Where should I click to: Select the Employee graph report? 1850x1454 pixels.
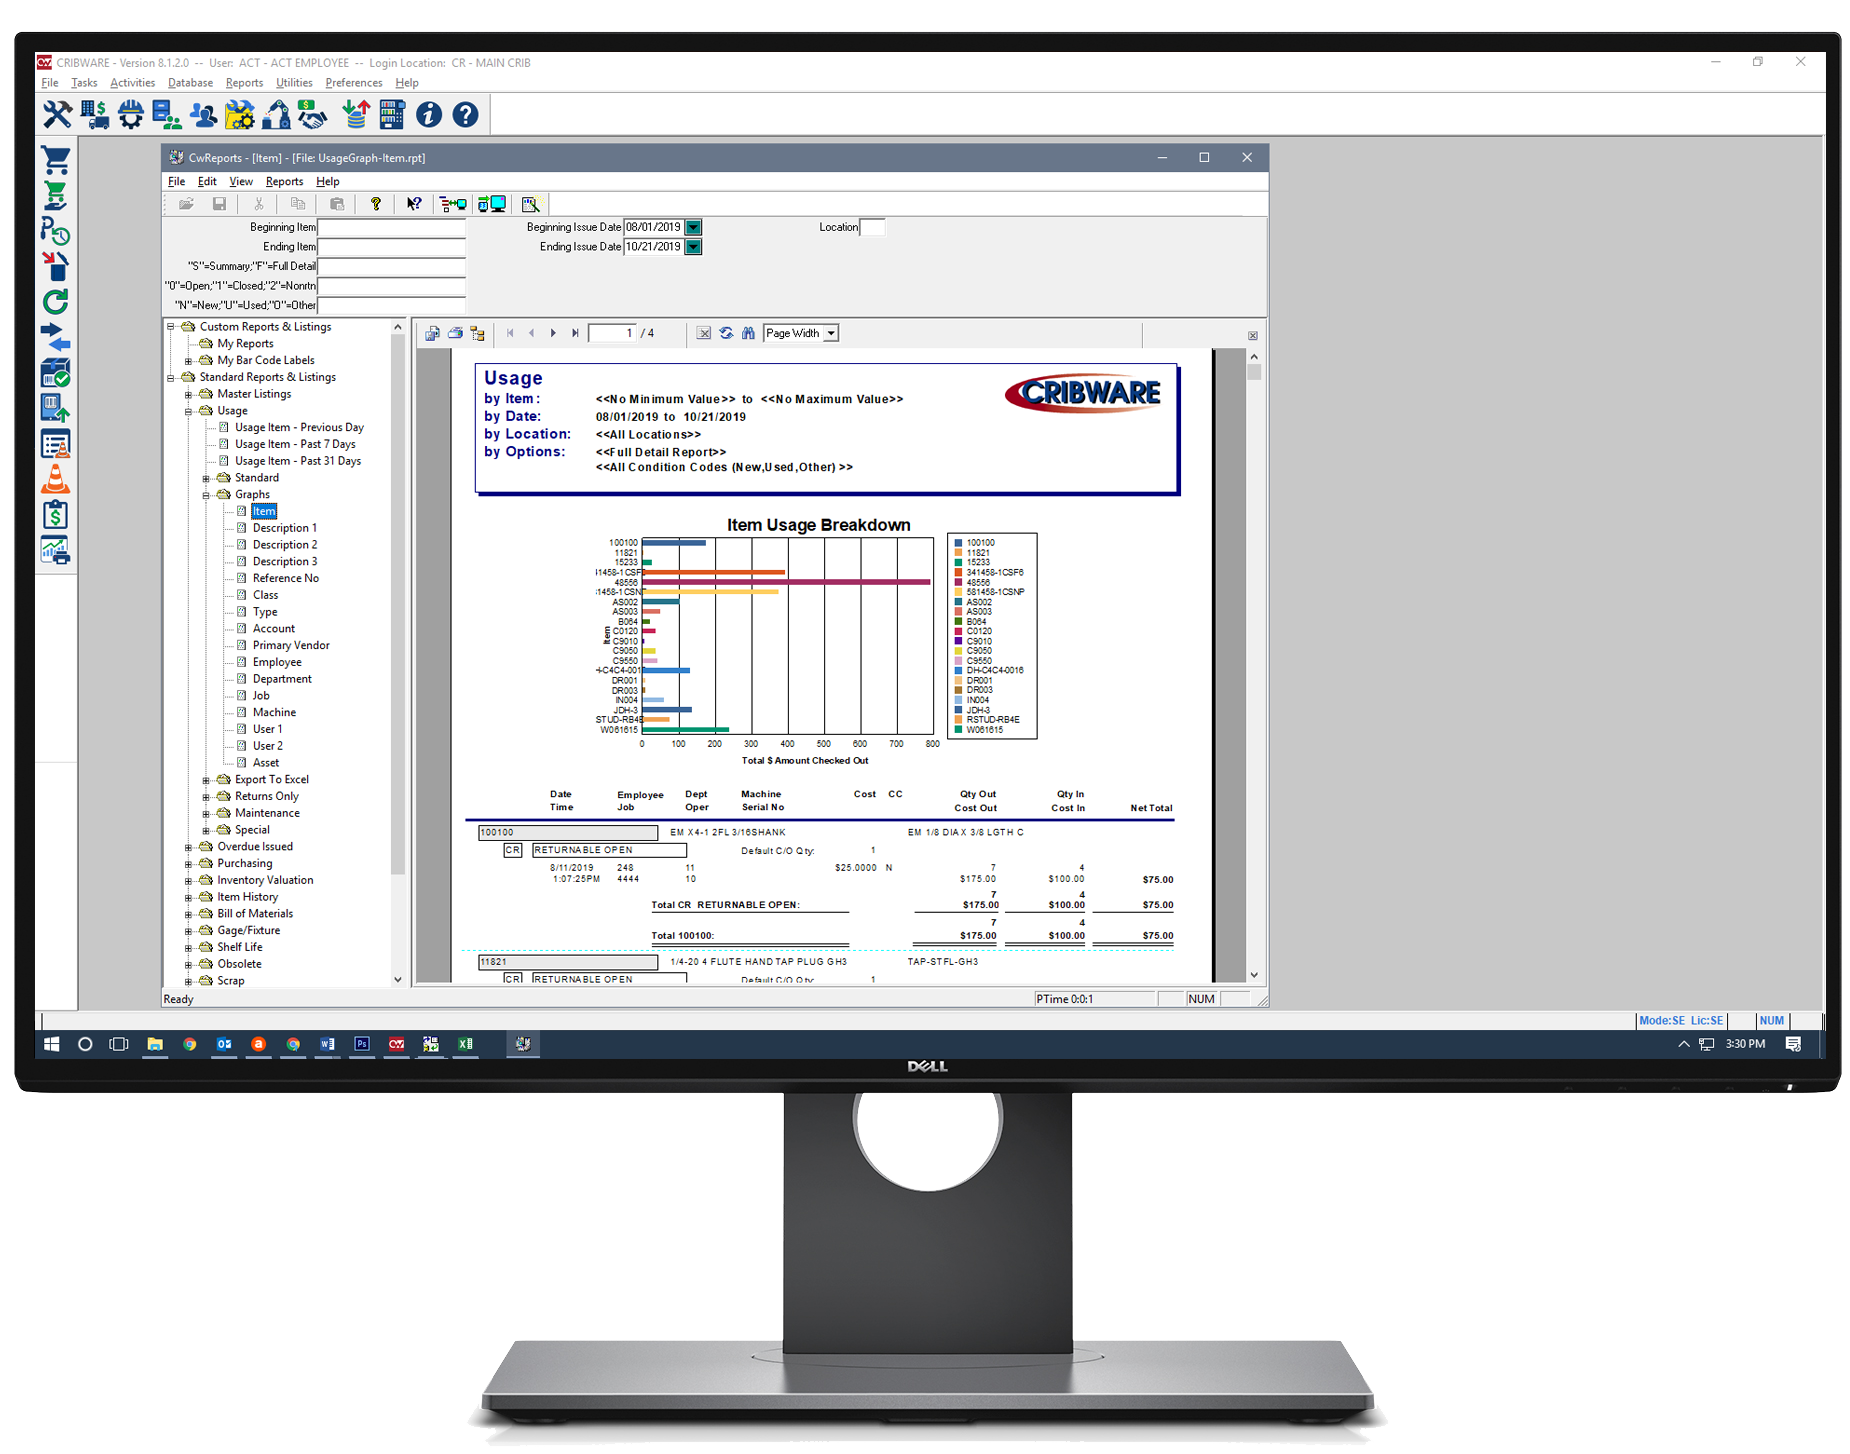coord(277,662)
